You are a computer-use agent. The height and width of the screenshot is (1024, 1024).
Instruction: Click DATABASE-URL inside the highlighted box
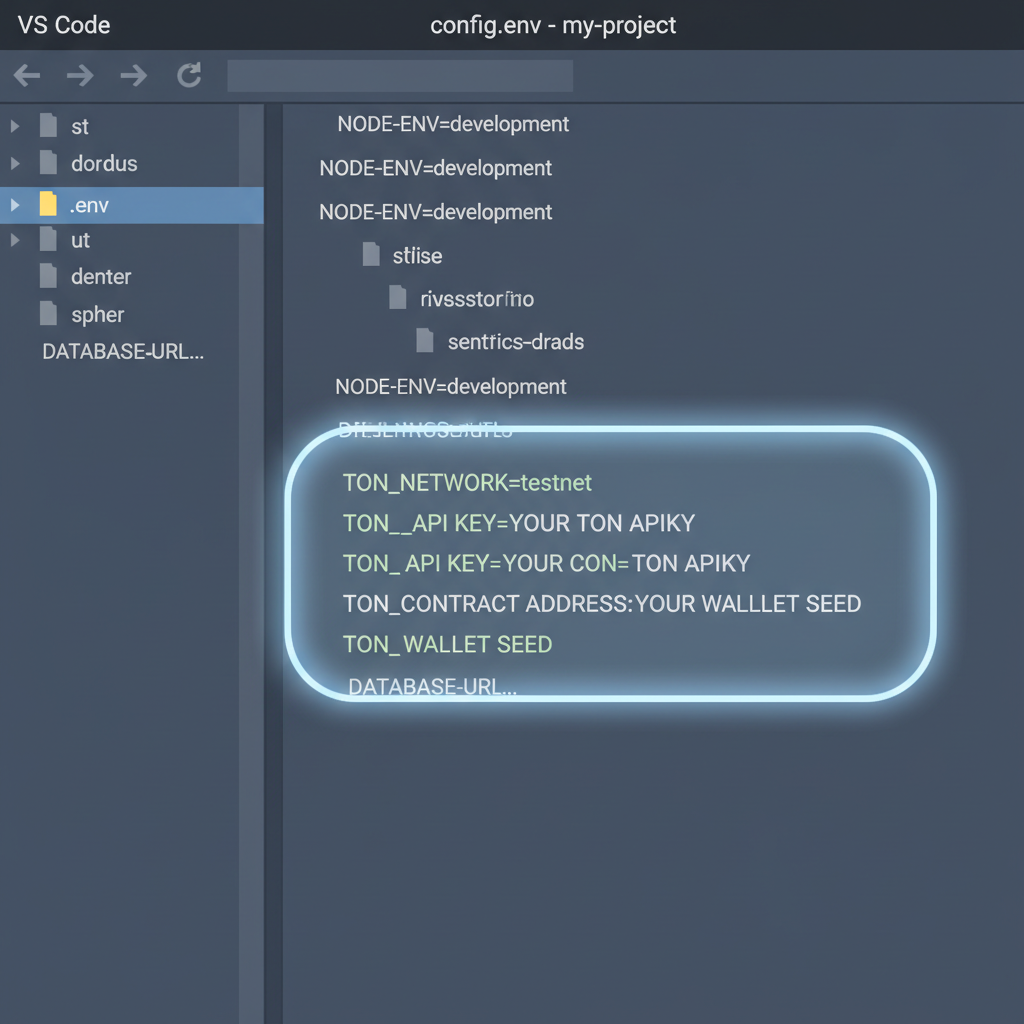[432, 686]
